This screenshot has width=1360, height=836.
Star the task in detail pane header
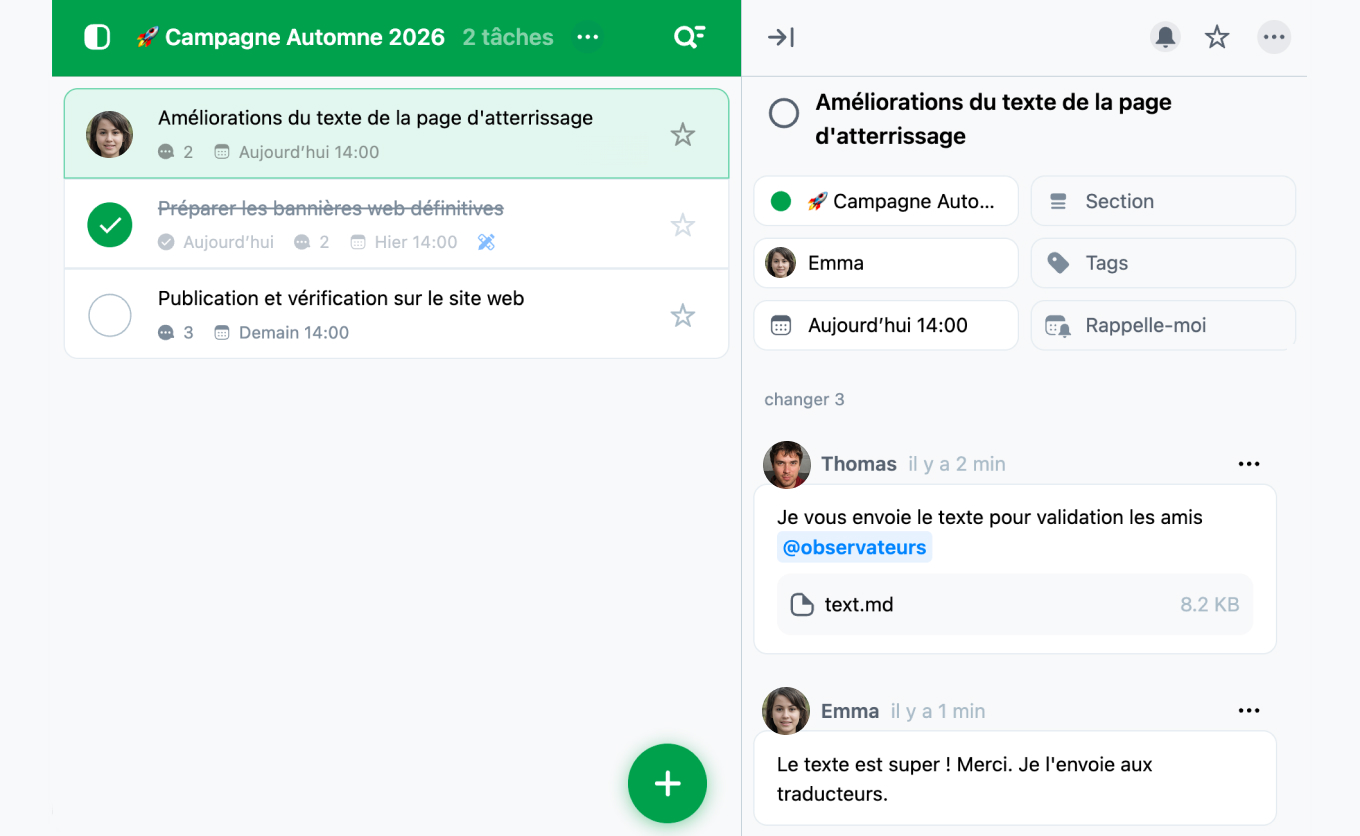click(1217, 38)
